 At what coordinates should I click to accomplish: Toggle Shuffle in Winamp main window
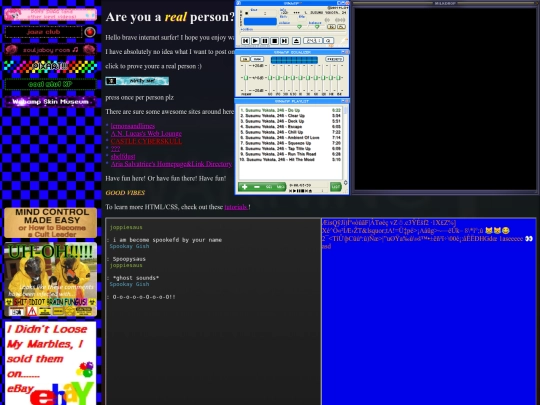[x=312, y=41]
